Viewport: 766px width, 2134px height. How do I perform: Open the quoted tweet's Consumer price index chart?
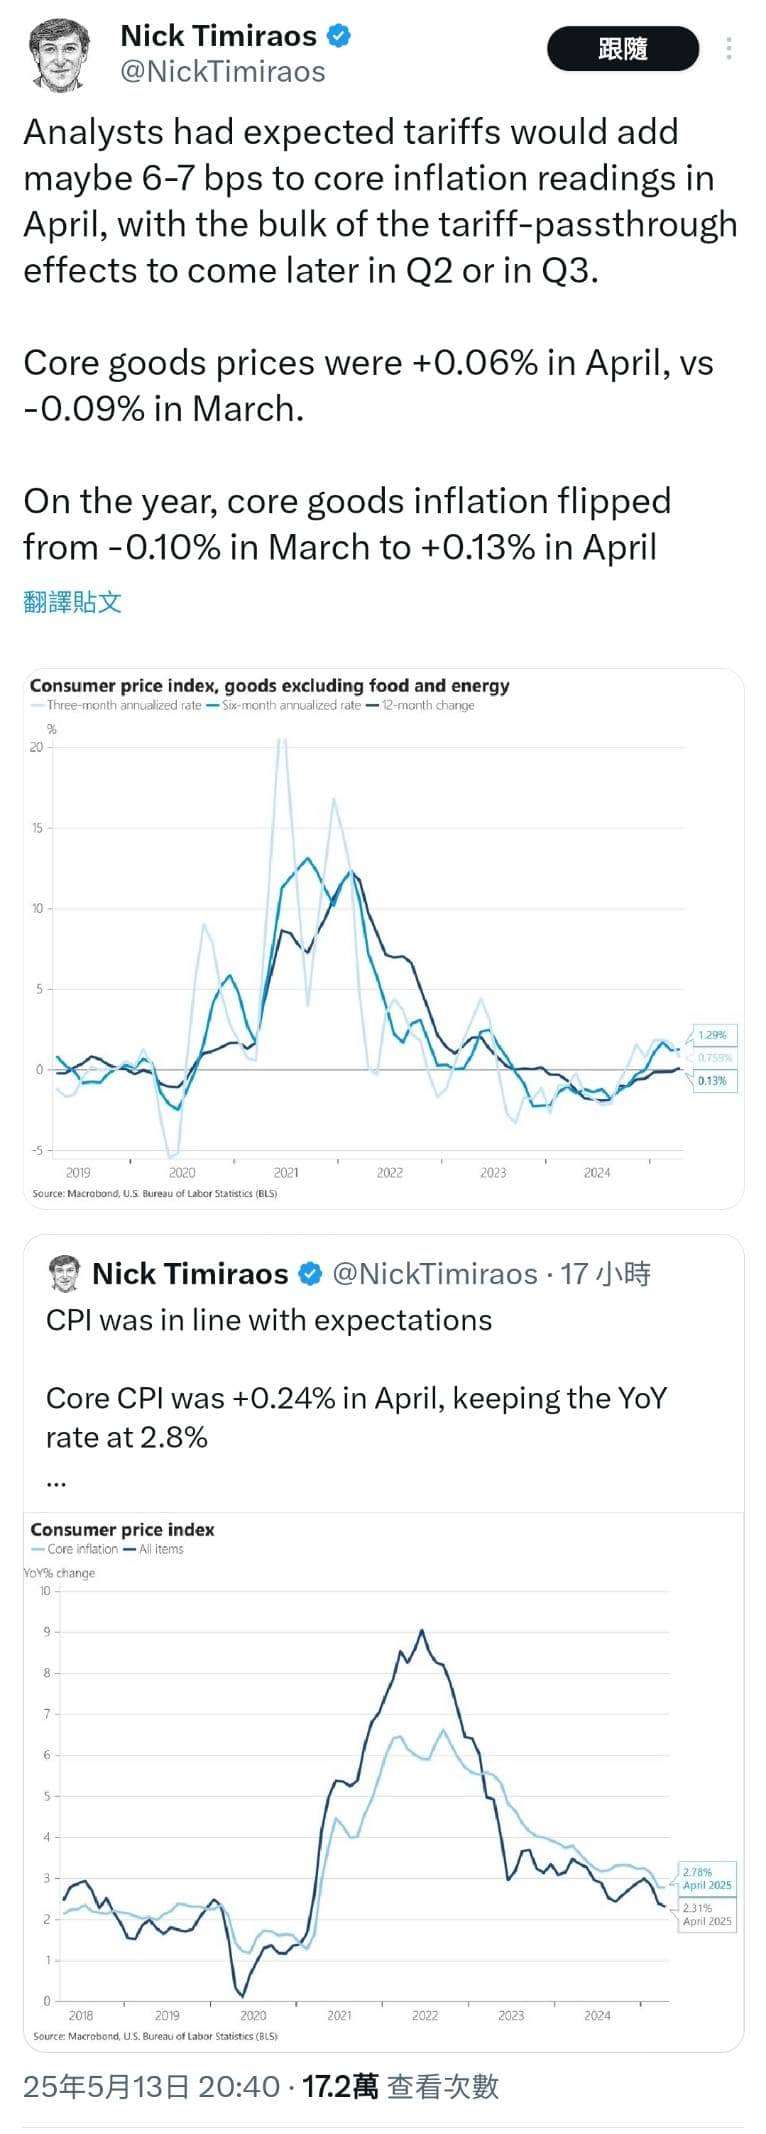point(383,1781)
